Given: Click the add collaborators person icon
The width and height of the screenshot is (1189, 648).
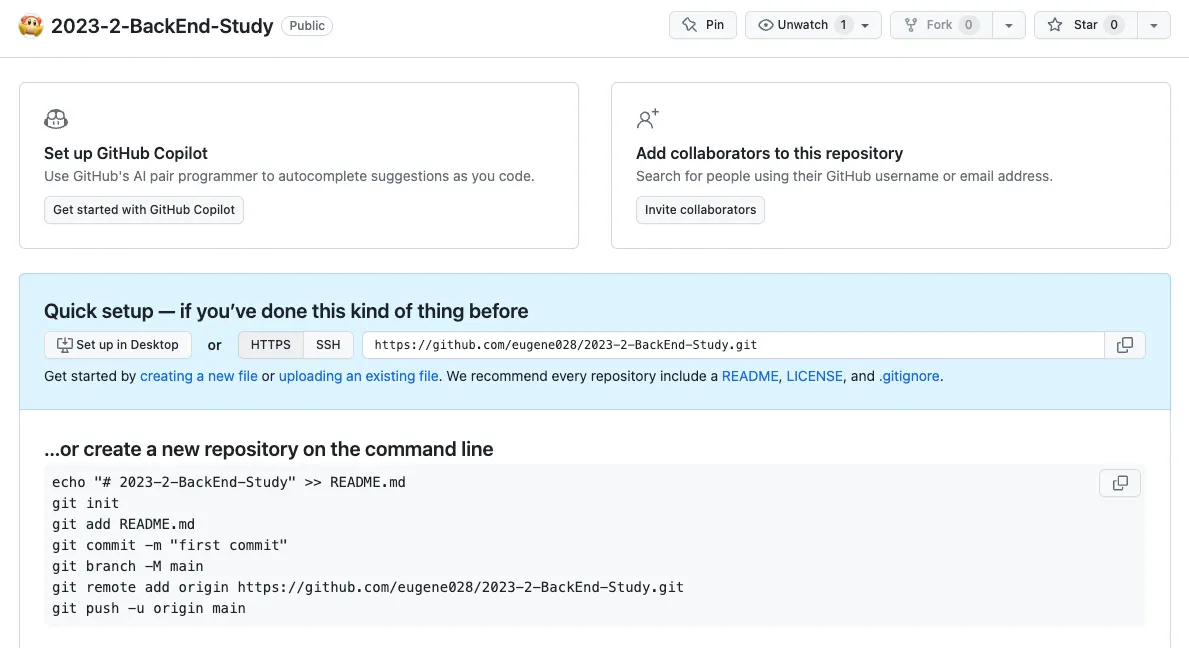Looking at the screenshot, I should point(648,120).
